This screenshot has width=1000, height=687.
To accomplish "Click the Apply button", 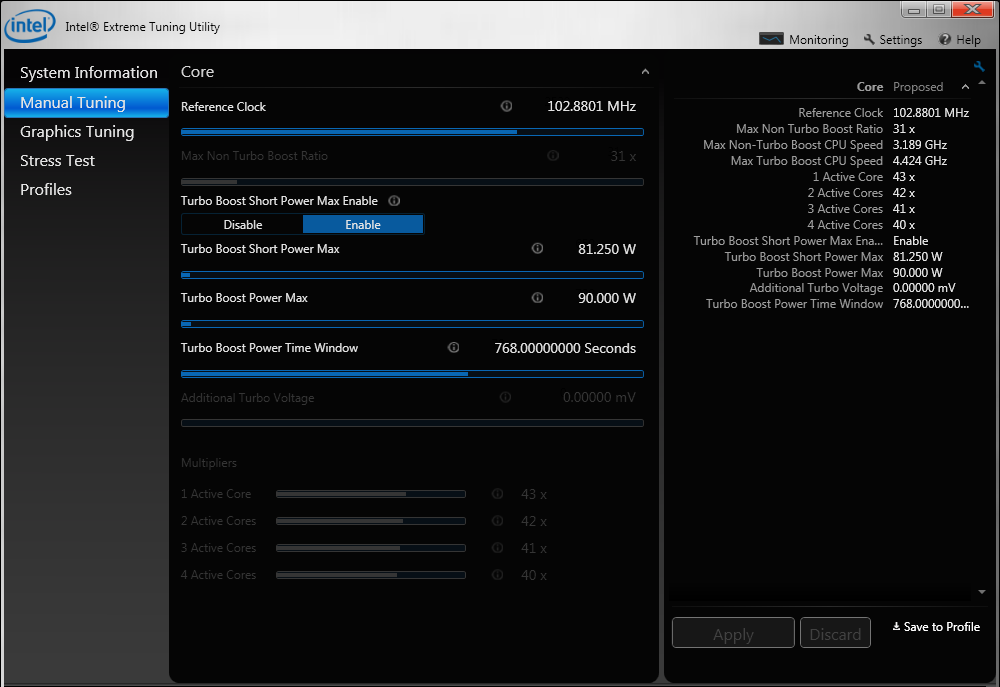I will (733, 633).
